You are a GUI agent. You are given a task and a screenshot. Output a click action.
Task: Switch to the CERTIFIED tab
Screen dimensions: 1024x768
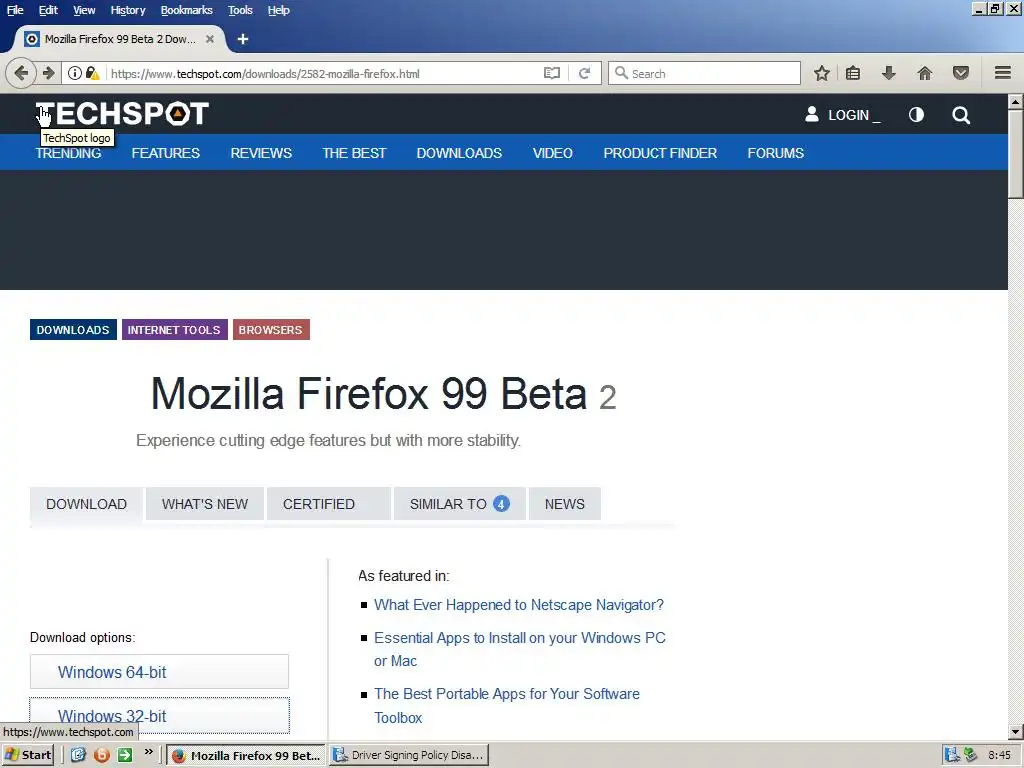(328, 504)
